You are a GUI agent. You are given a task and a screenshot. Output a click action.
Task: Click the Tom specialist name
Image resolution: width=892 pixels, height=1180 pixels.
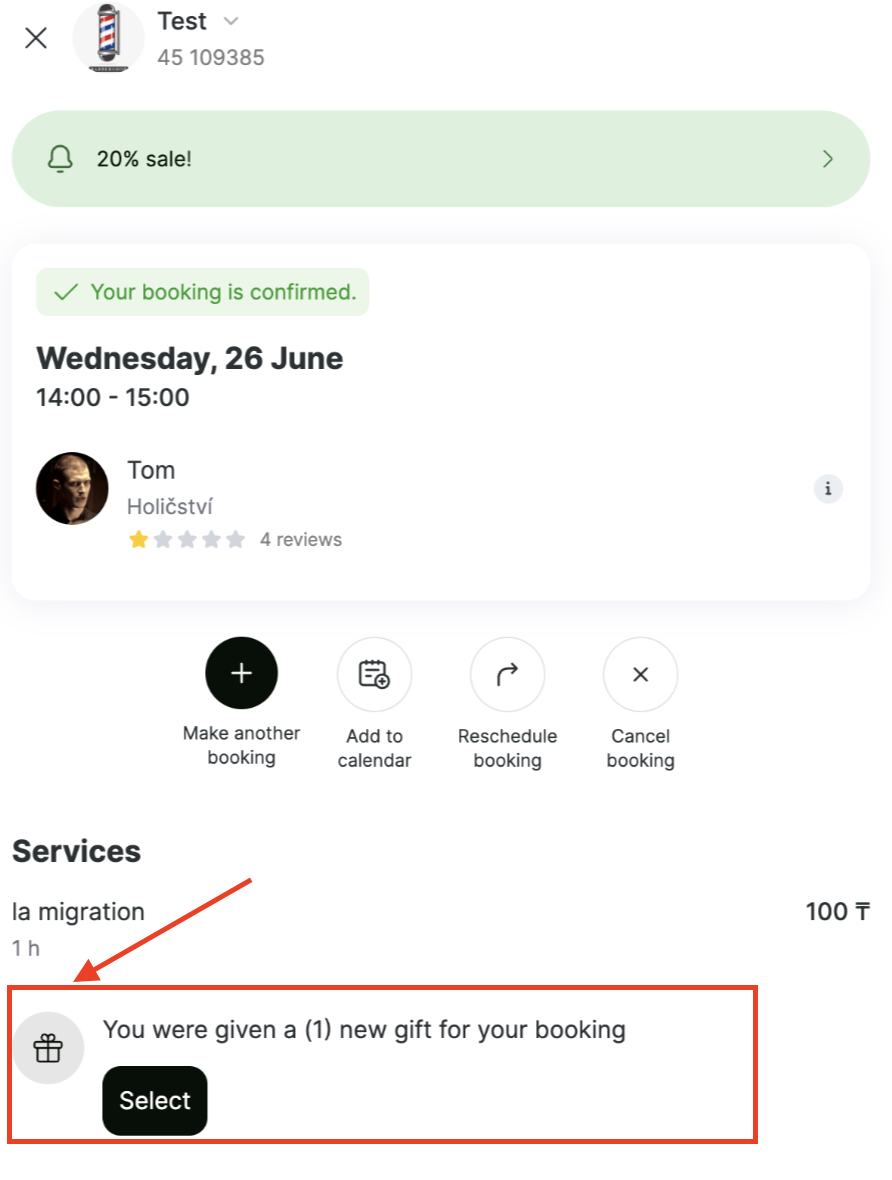click(151, 470)
